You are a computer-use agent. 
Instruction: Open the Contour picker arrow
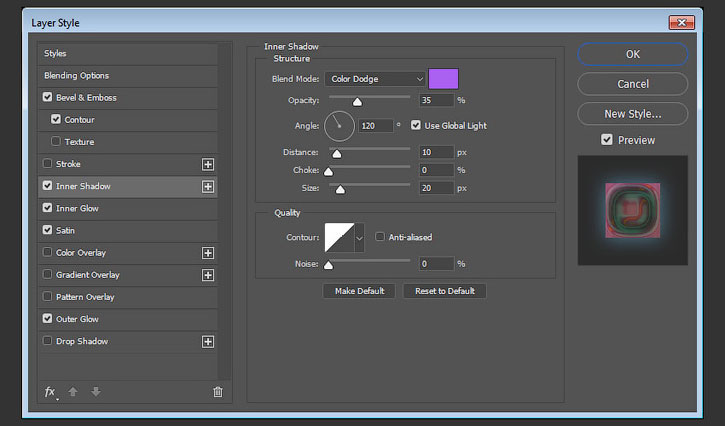pos(359,238)
